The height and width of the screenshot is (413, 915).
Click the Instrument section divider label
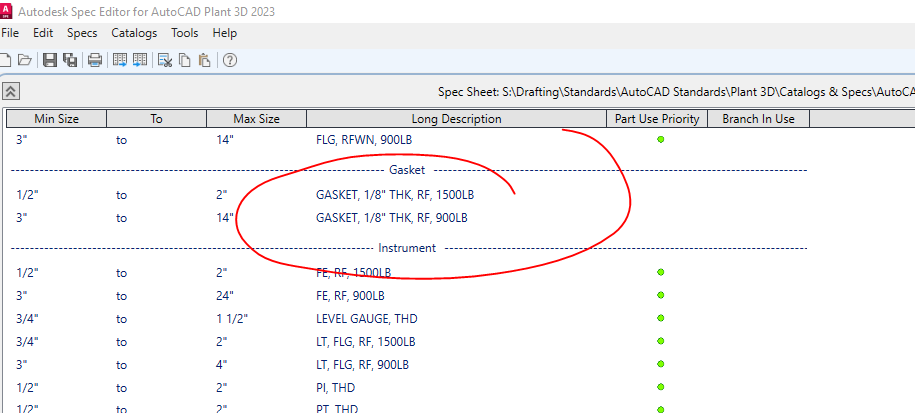(x=407, y=248)
